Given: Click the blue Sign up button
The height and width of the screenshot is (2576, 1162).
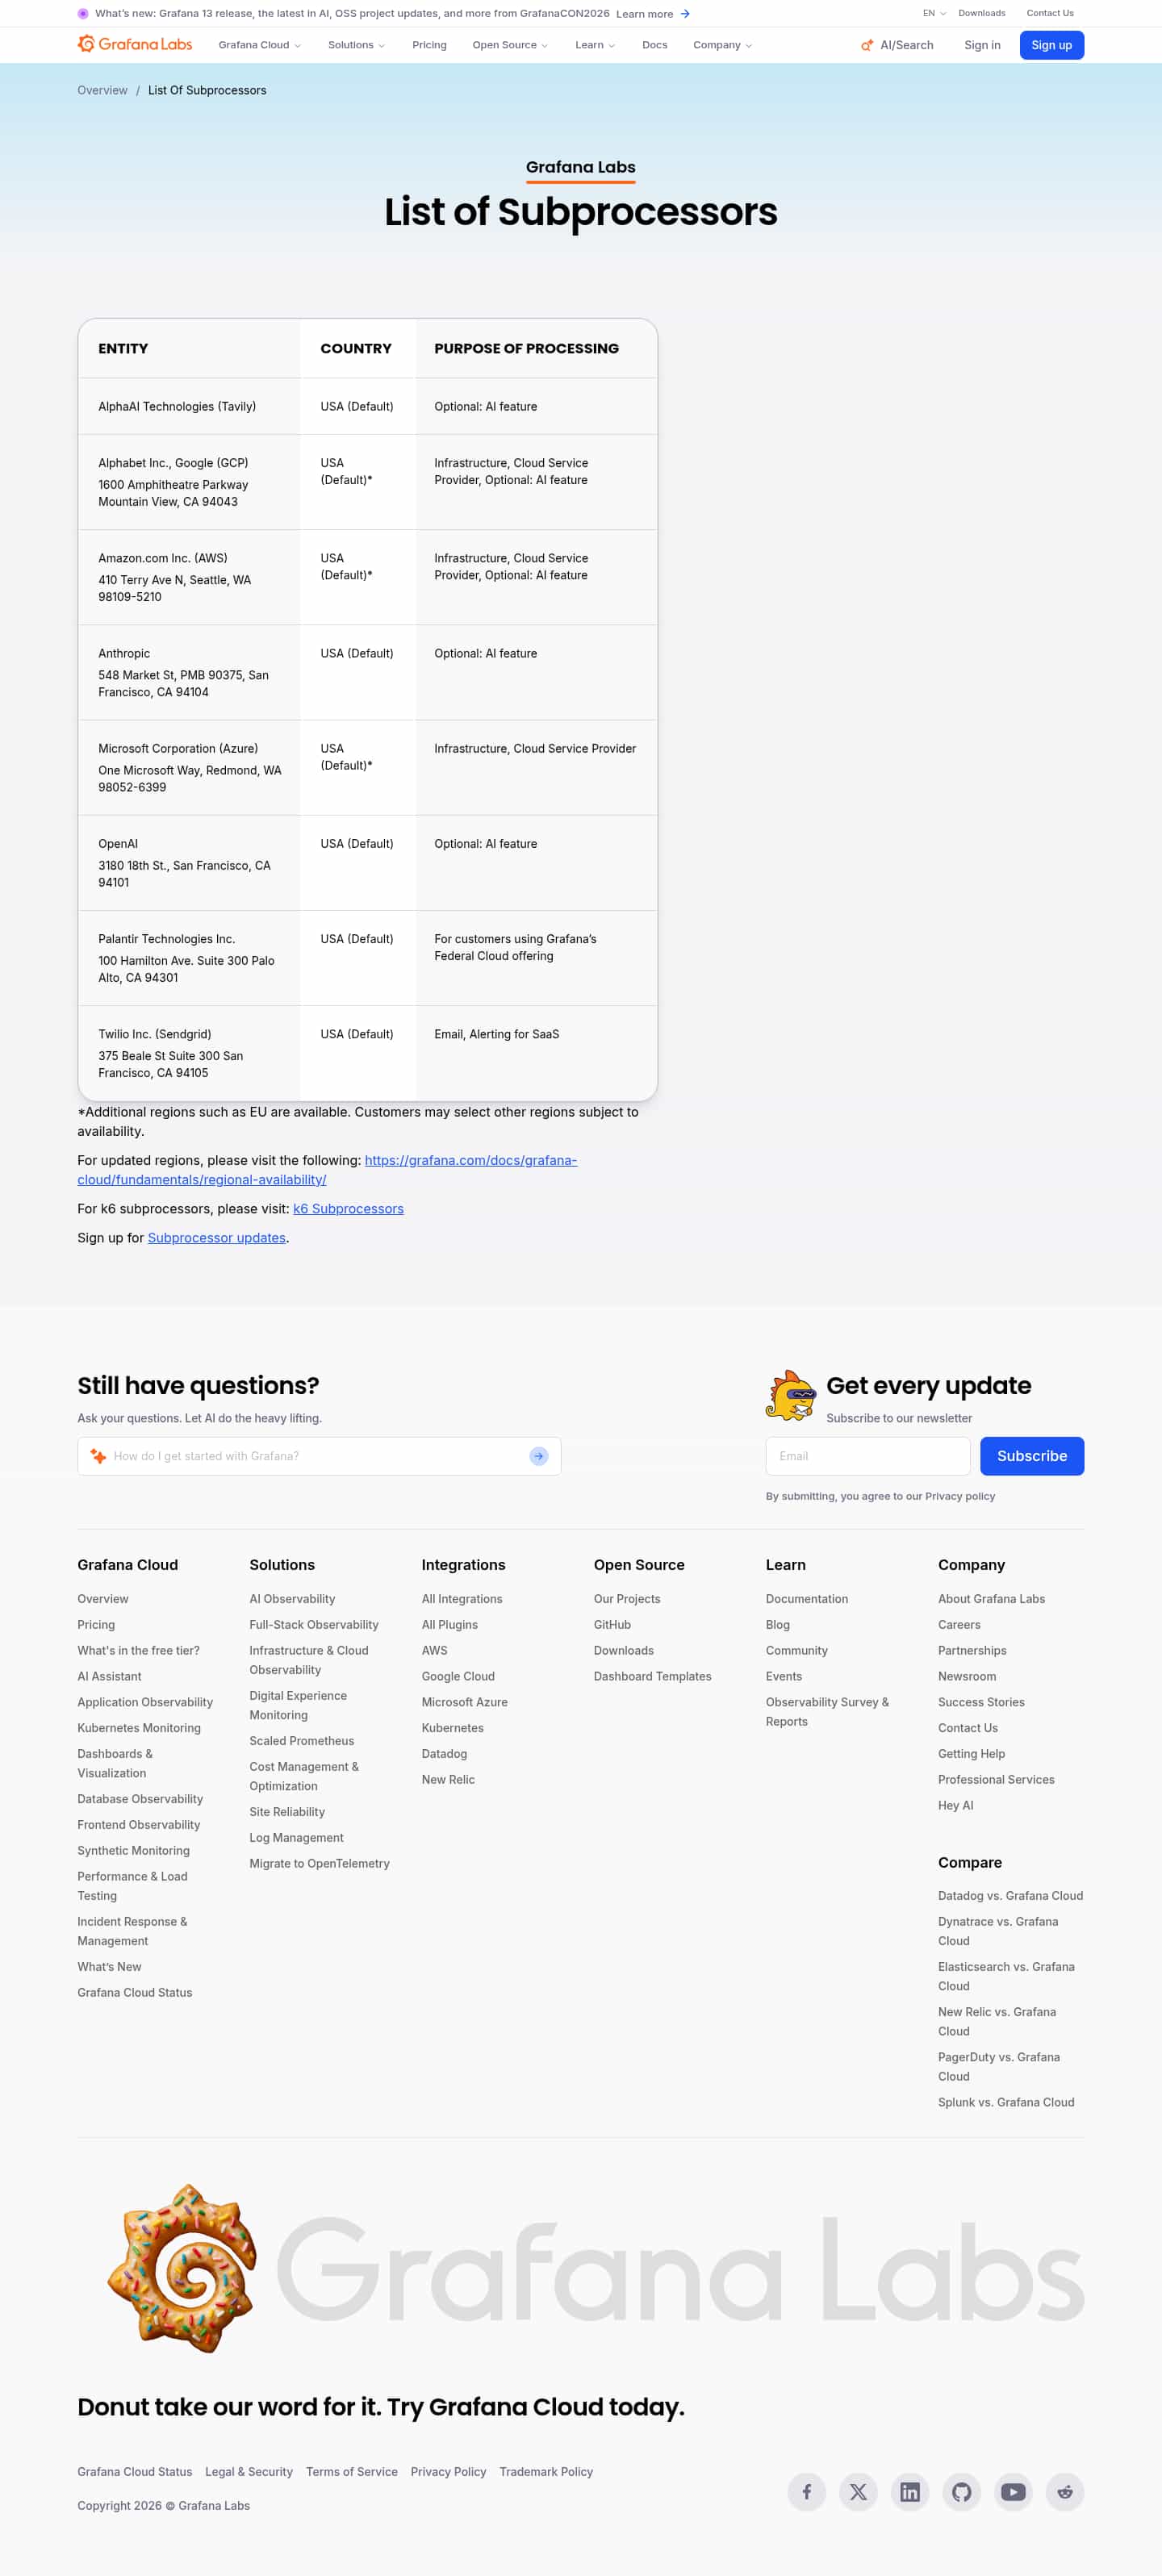Looking at the screenshot, I should tap(1051, 45).
